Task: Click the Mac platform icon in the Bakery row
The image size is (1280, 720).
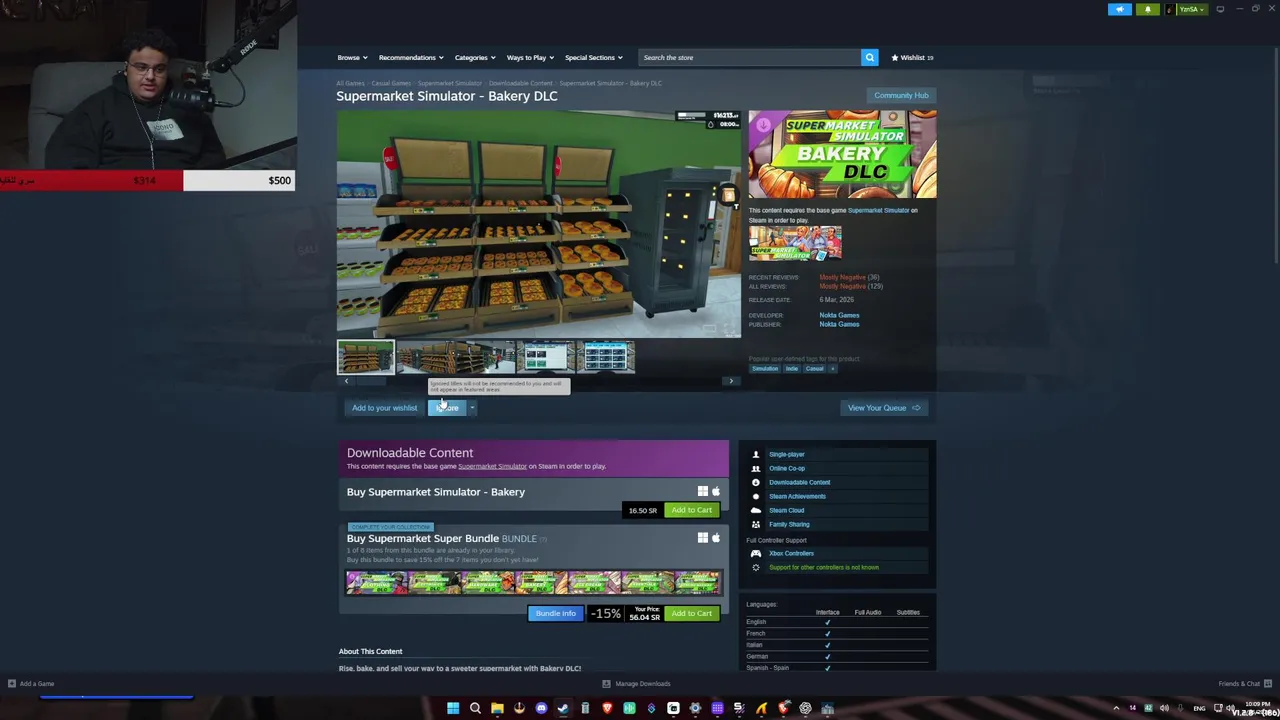Action: click(x=715, y=491)
